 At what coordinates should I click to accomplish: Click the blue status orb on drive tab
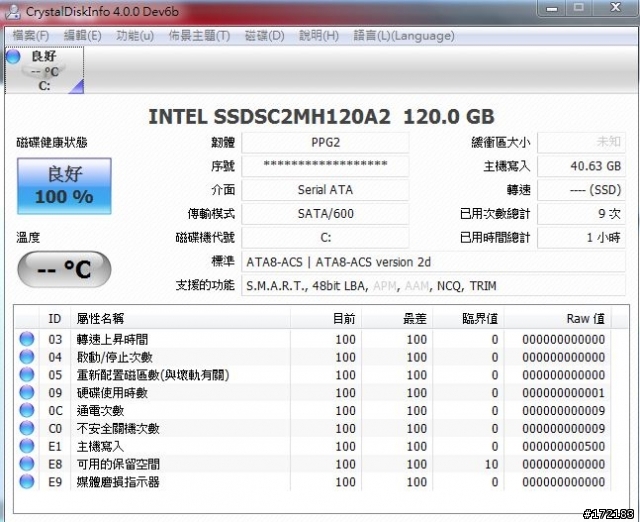pos(13,57)
